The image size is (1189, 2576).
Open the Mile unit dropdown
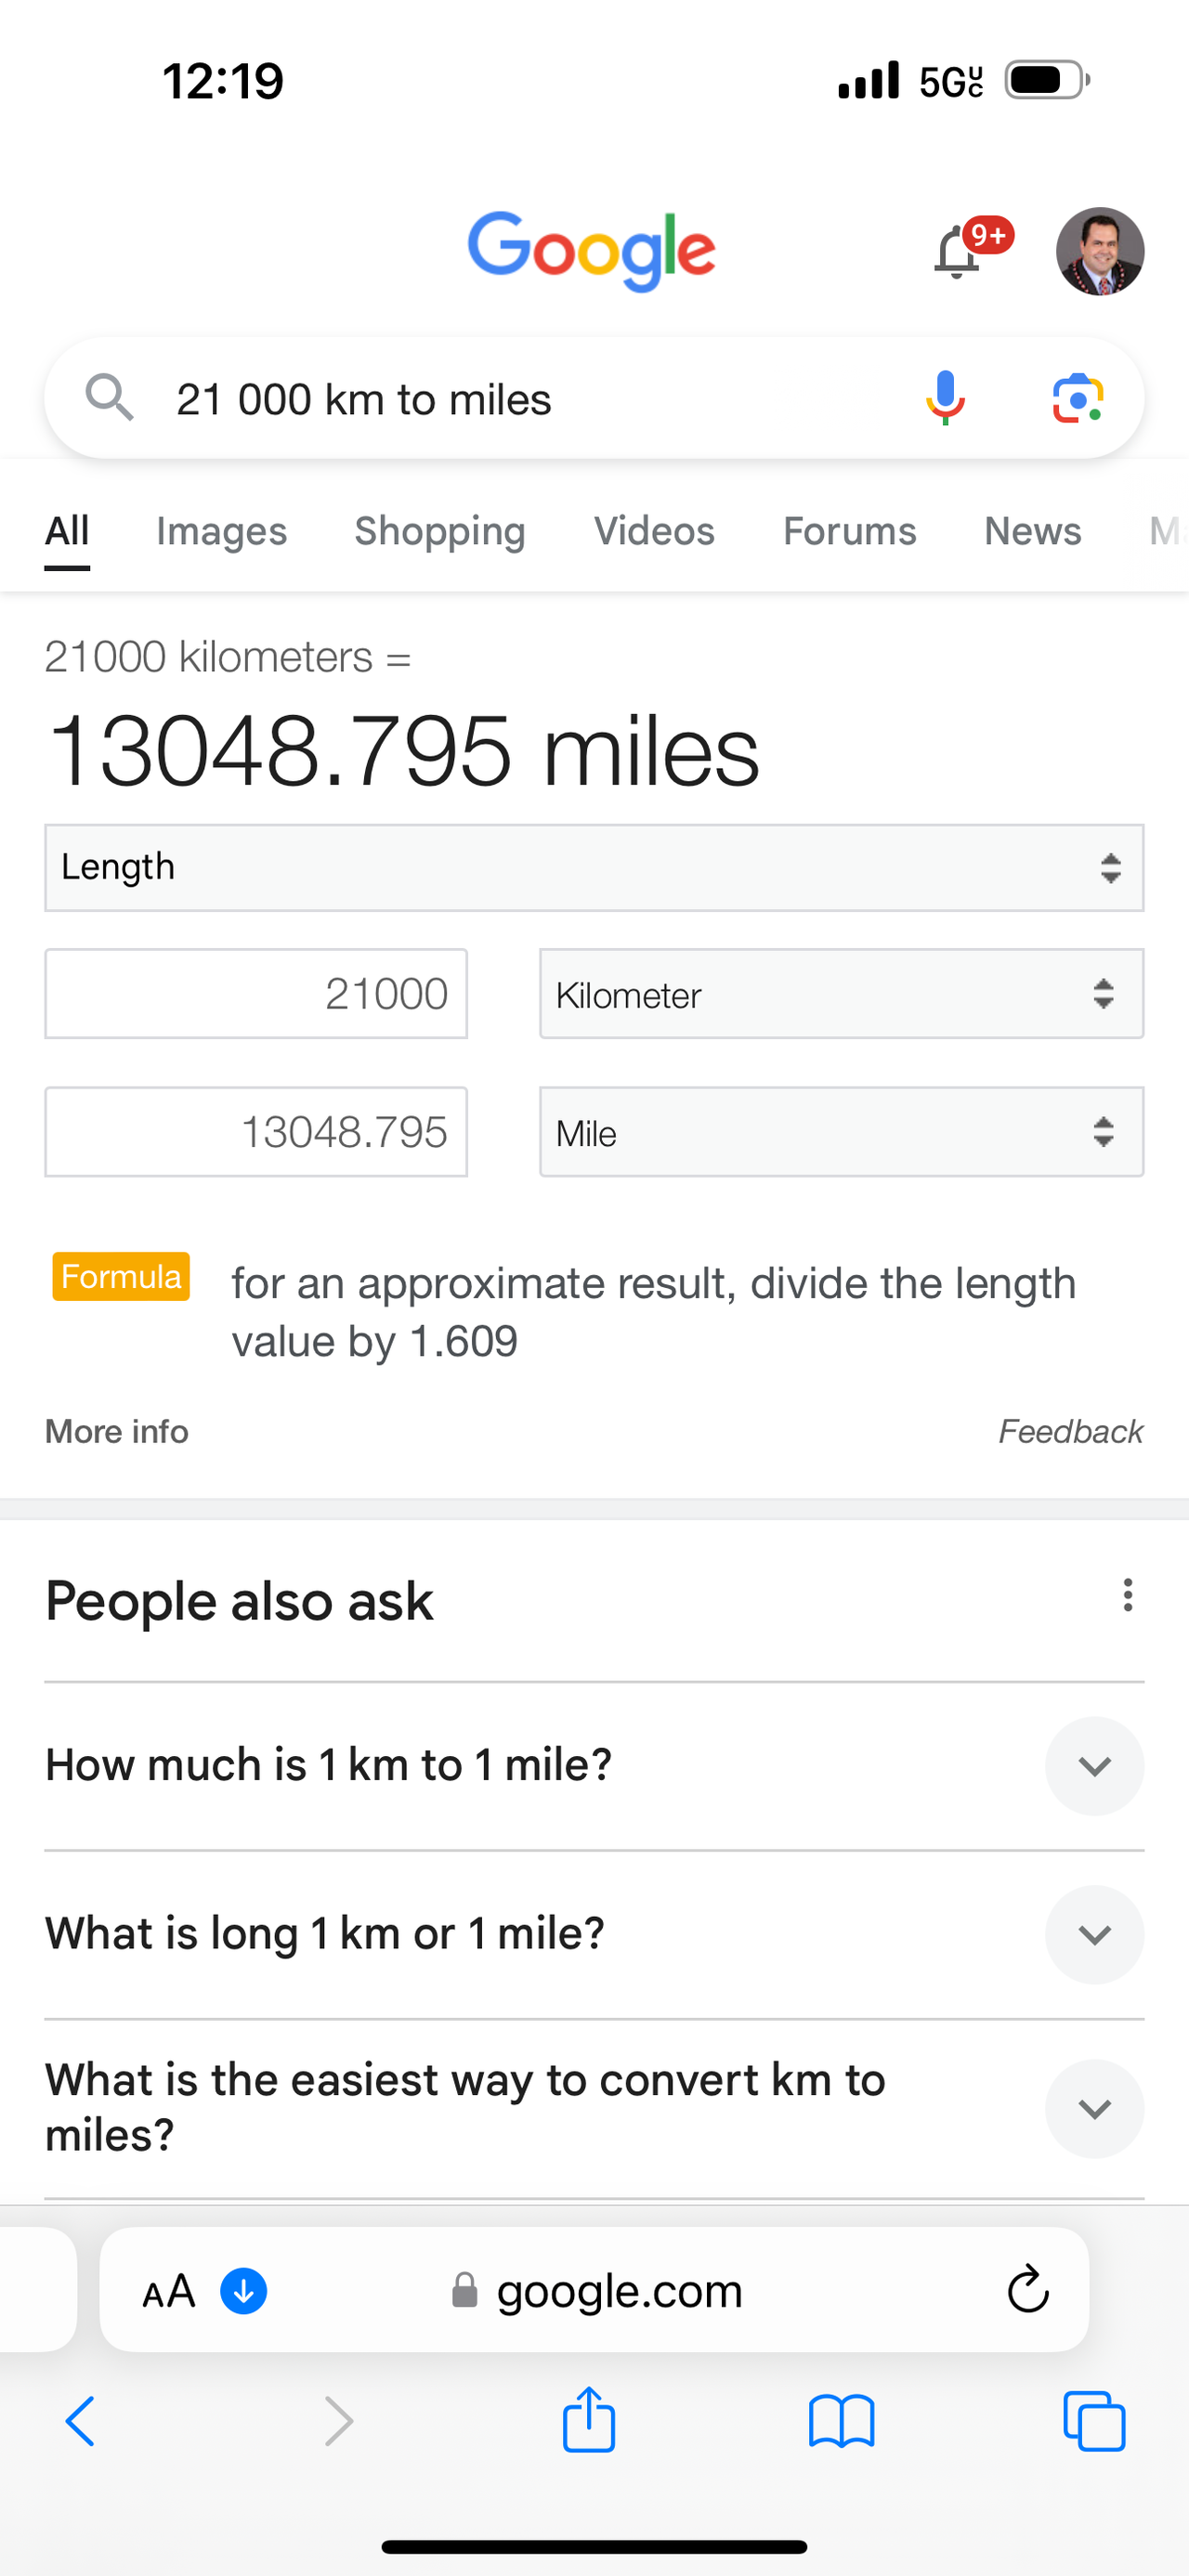841,1132
